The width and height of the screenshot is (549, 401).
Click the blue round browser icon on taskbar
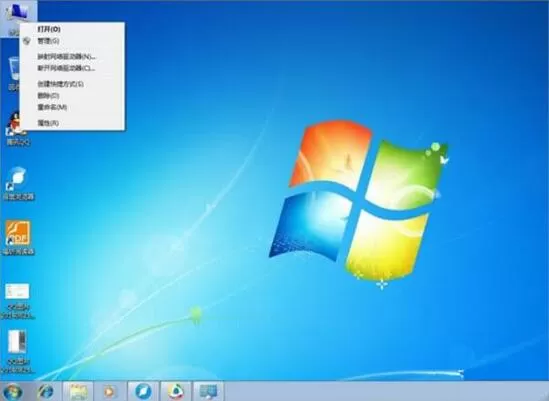coord(143,391)
